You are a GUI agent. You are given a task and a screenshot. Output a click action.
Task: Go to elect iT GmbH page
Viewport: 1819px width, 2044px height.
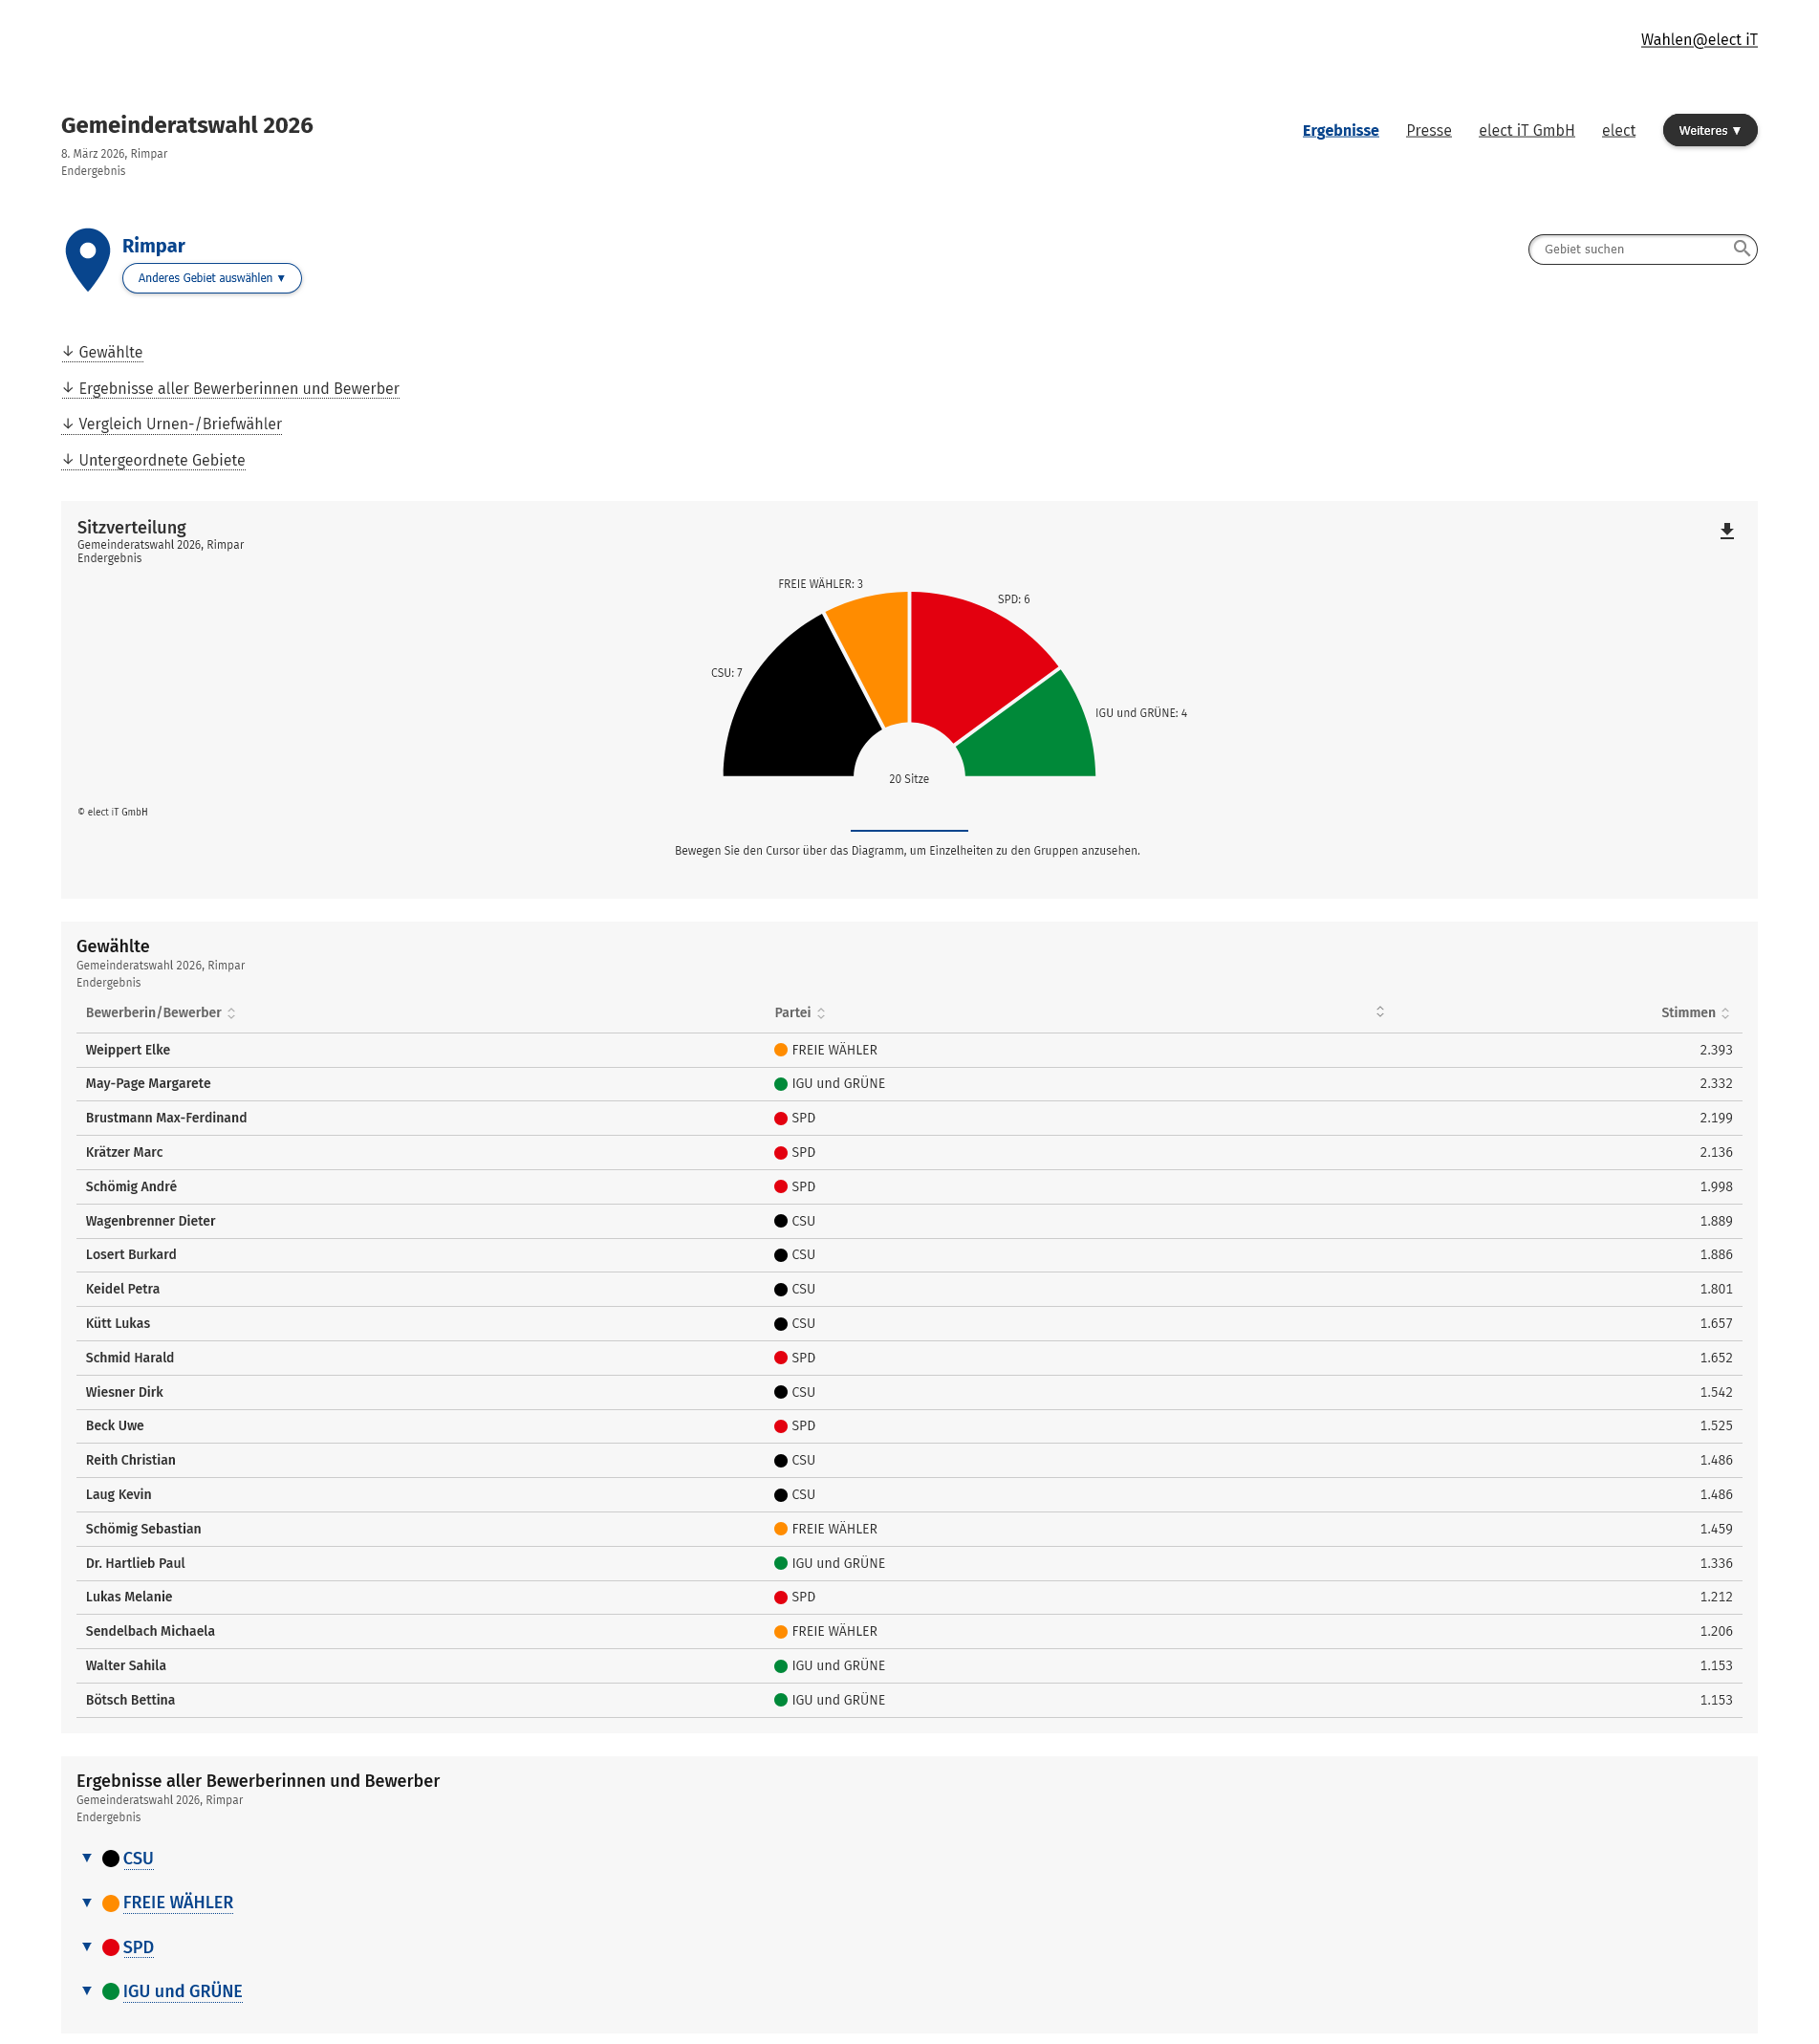tap(1526, 130)
